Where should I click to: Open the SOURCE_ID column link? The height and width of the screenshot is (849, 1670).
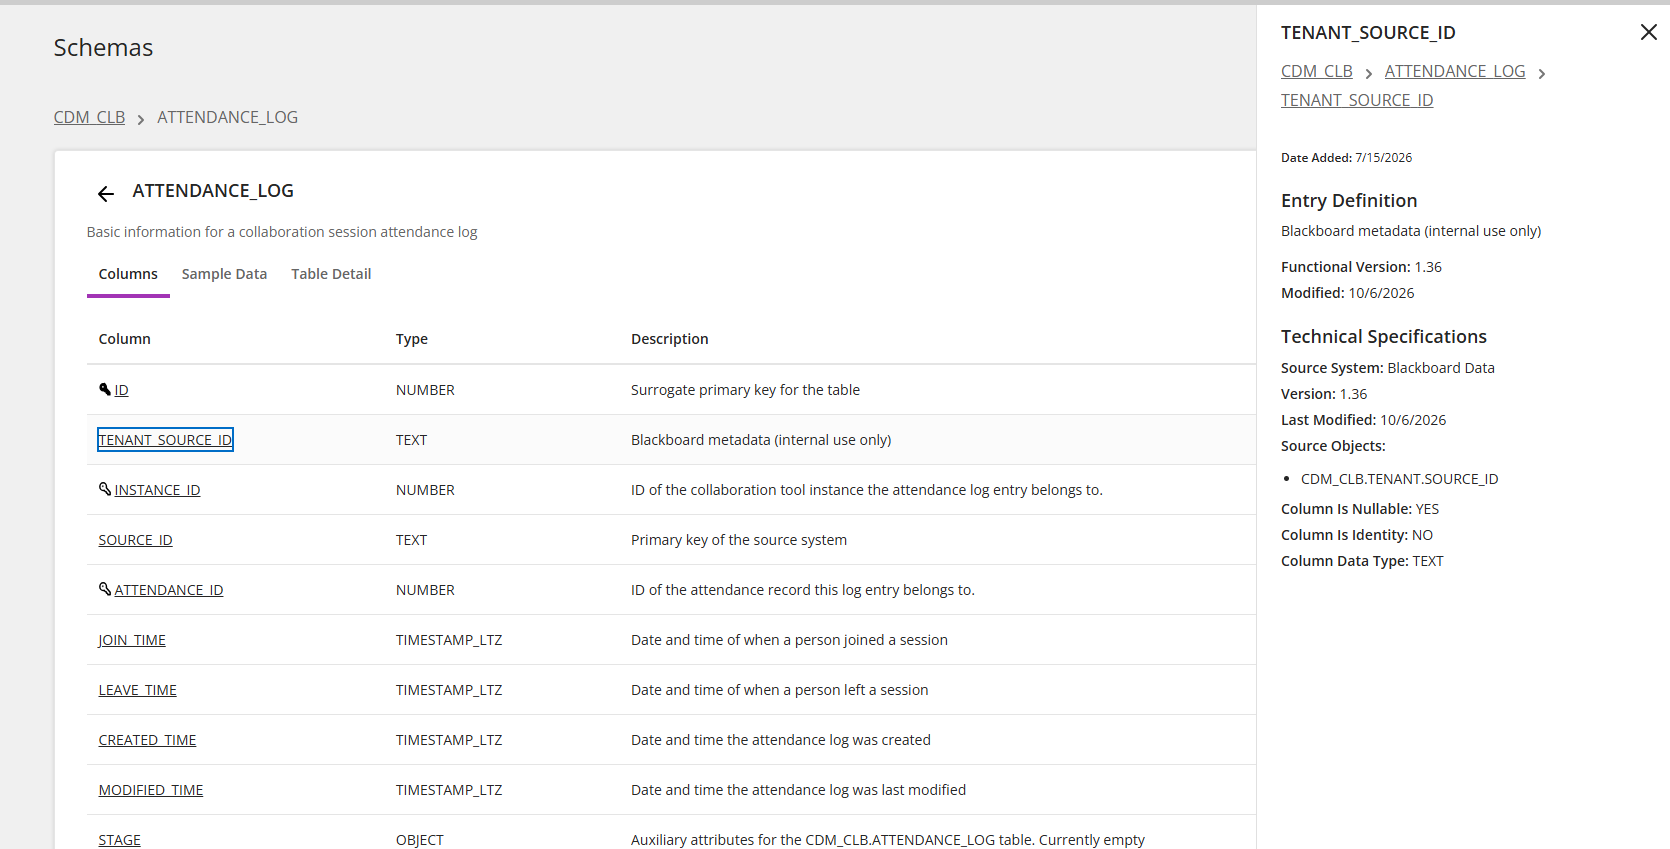(x=135, y=540)
